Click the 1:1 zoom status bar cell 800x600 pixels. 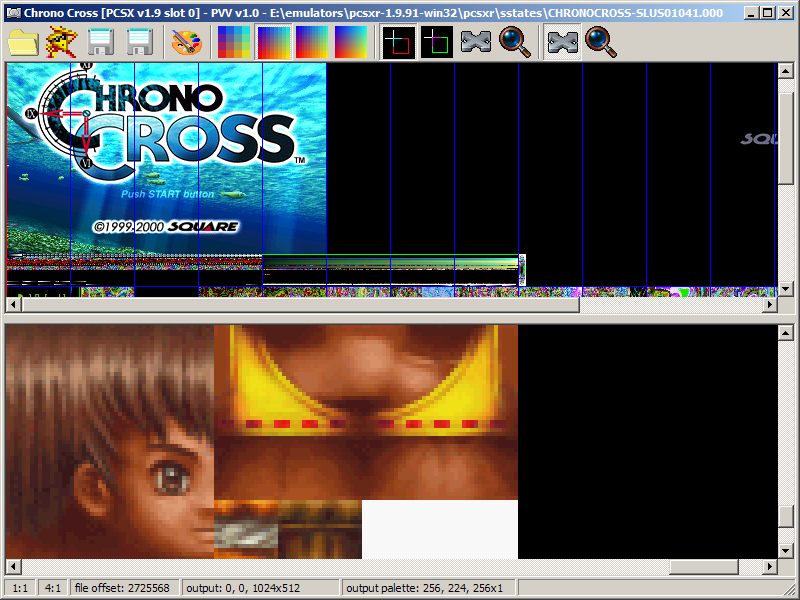(19, 588)
